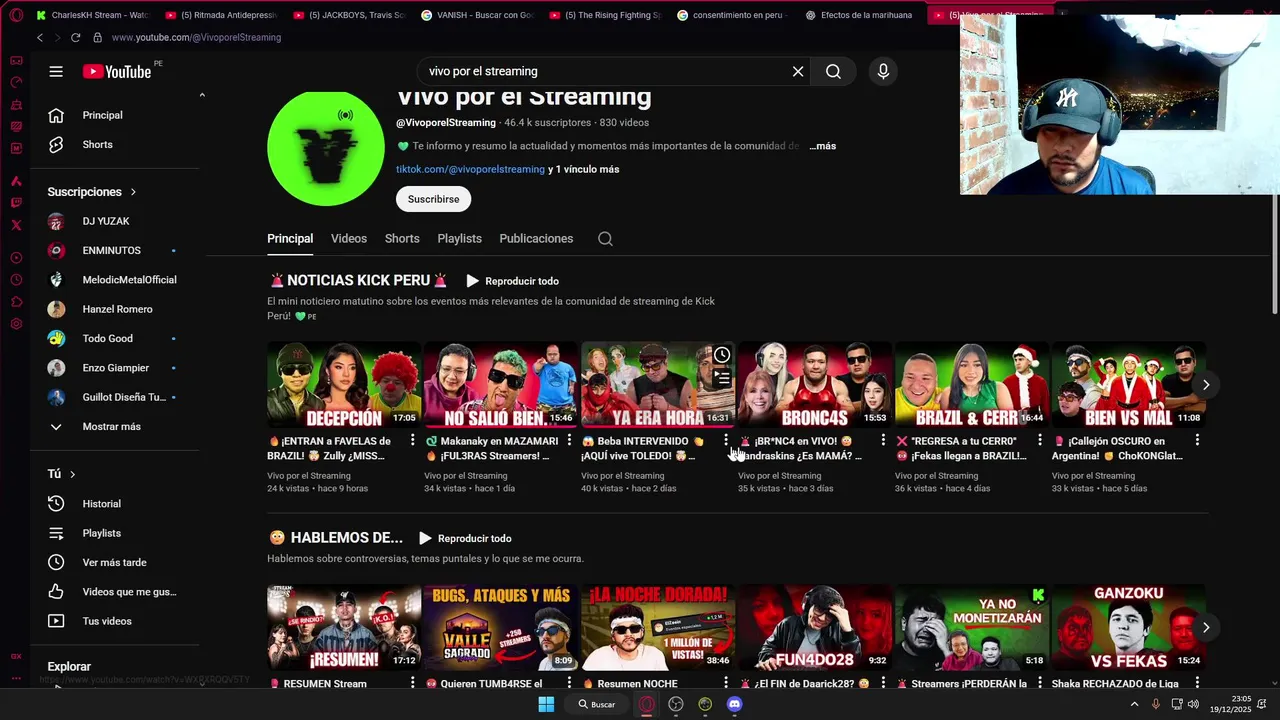Open the GANZOKU VS FEKAS video thumbnail
This screenshot has width=1280, height=720.
1128,627
